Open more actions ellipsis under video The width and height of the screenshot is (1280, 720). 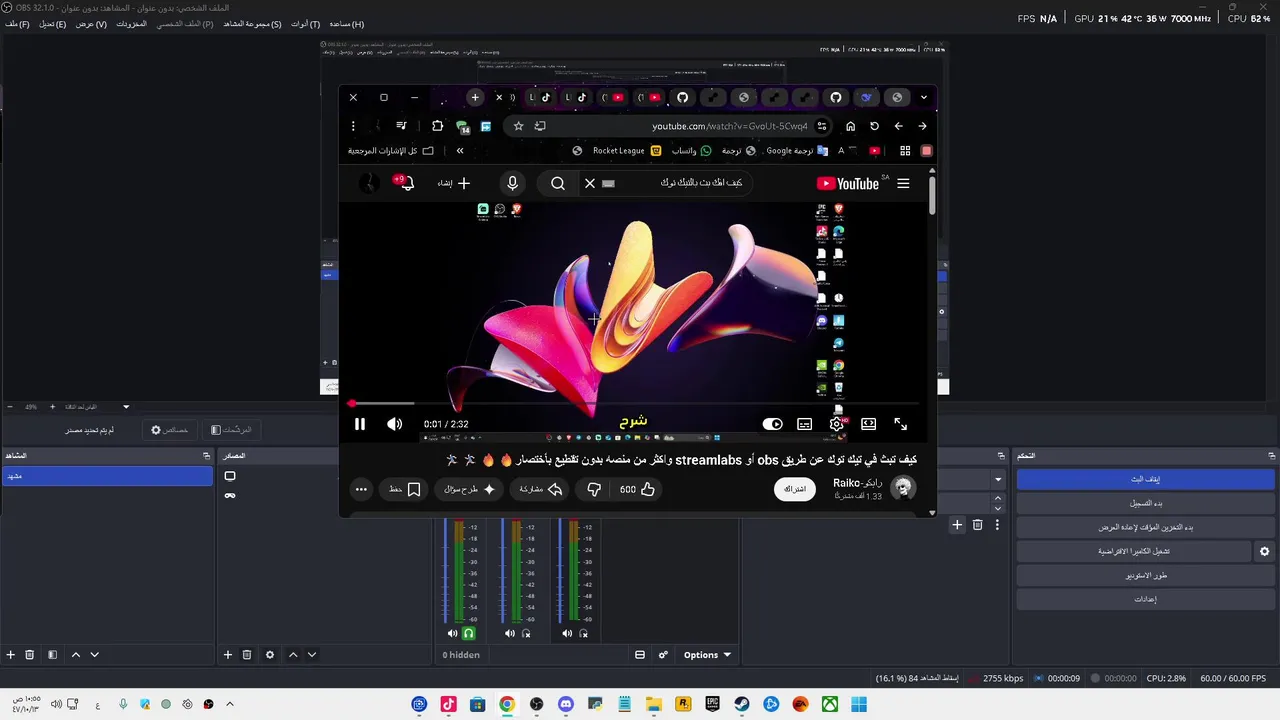click(x=361, y=489)
